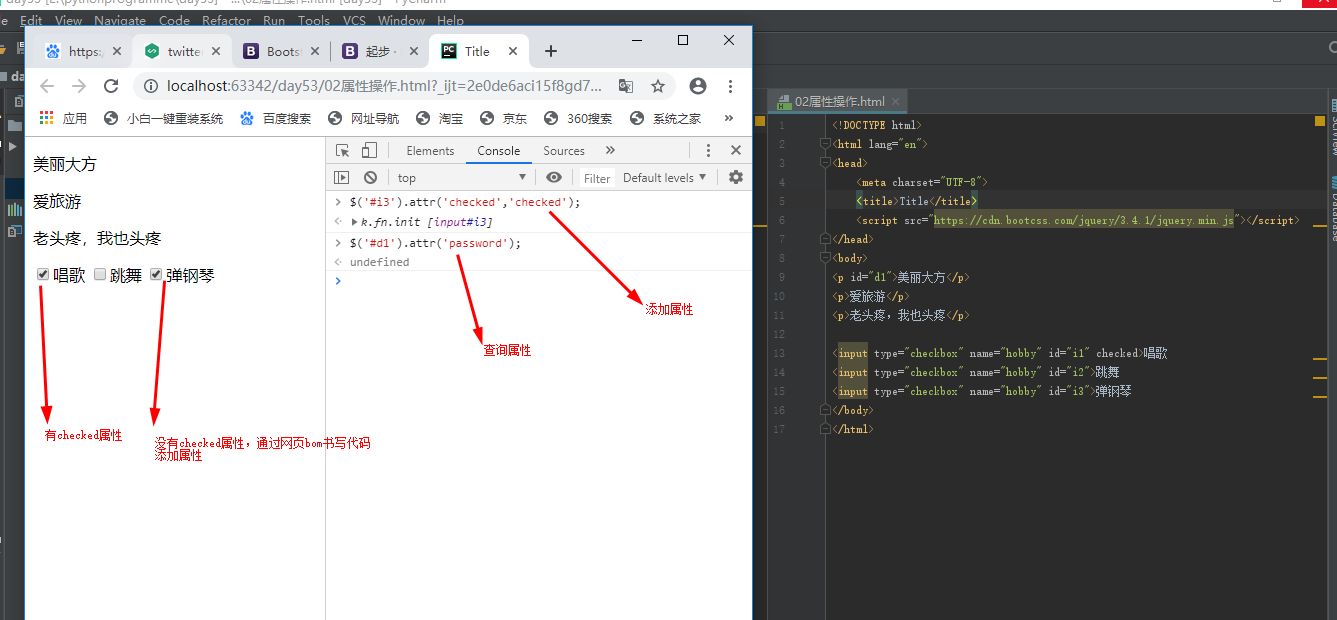1337x620 pixels.
Task: Open the Navigate menu in PyCharm
Action: point(120,20)
